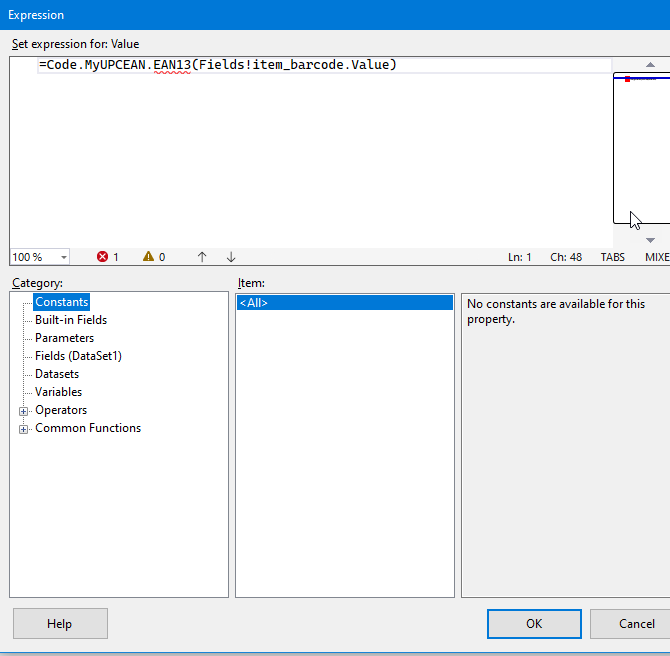Screen dimensions: 670x656
Task: Select Fields (DataSet1) category
Action: [x=79, y=356]
